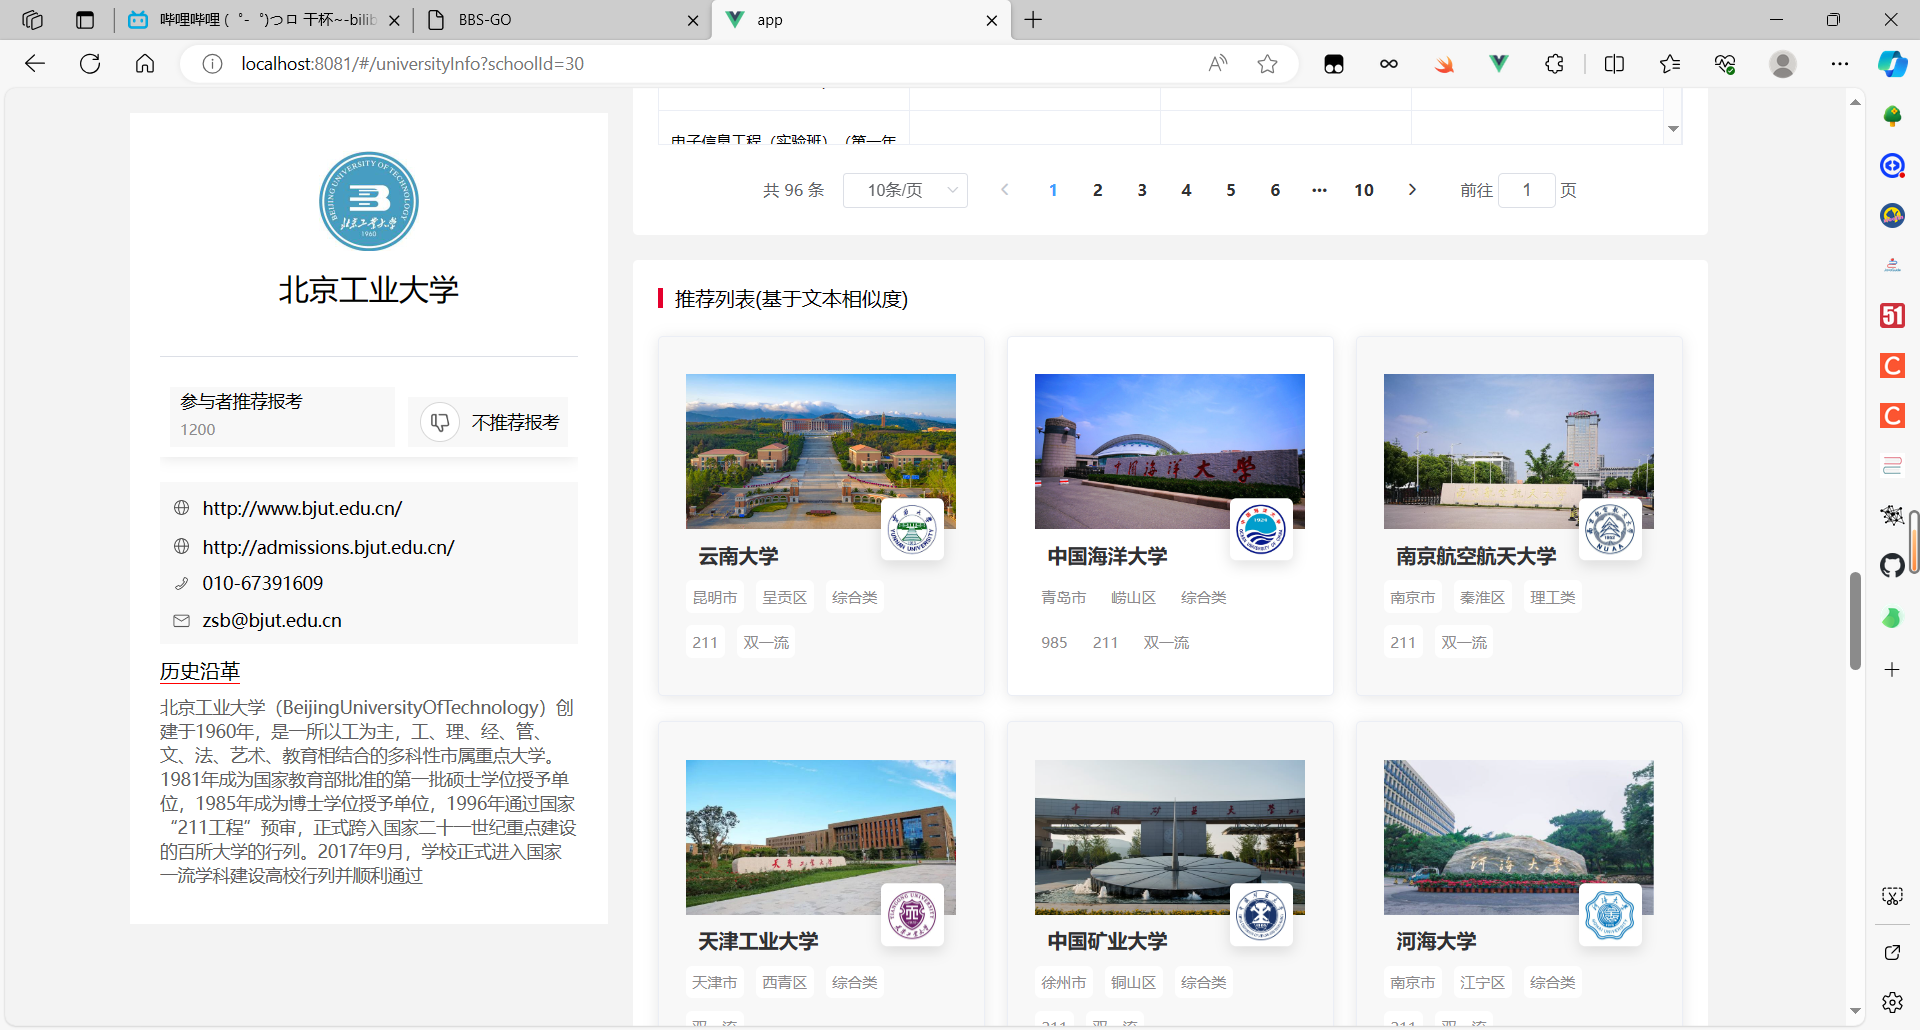Screen dimensions: 1920x1030
Task: Open the 南京航空航天大学 campus photo
Action: click(x=1519, y=451)
